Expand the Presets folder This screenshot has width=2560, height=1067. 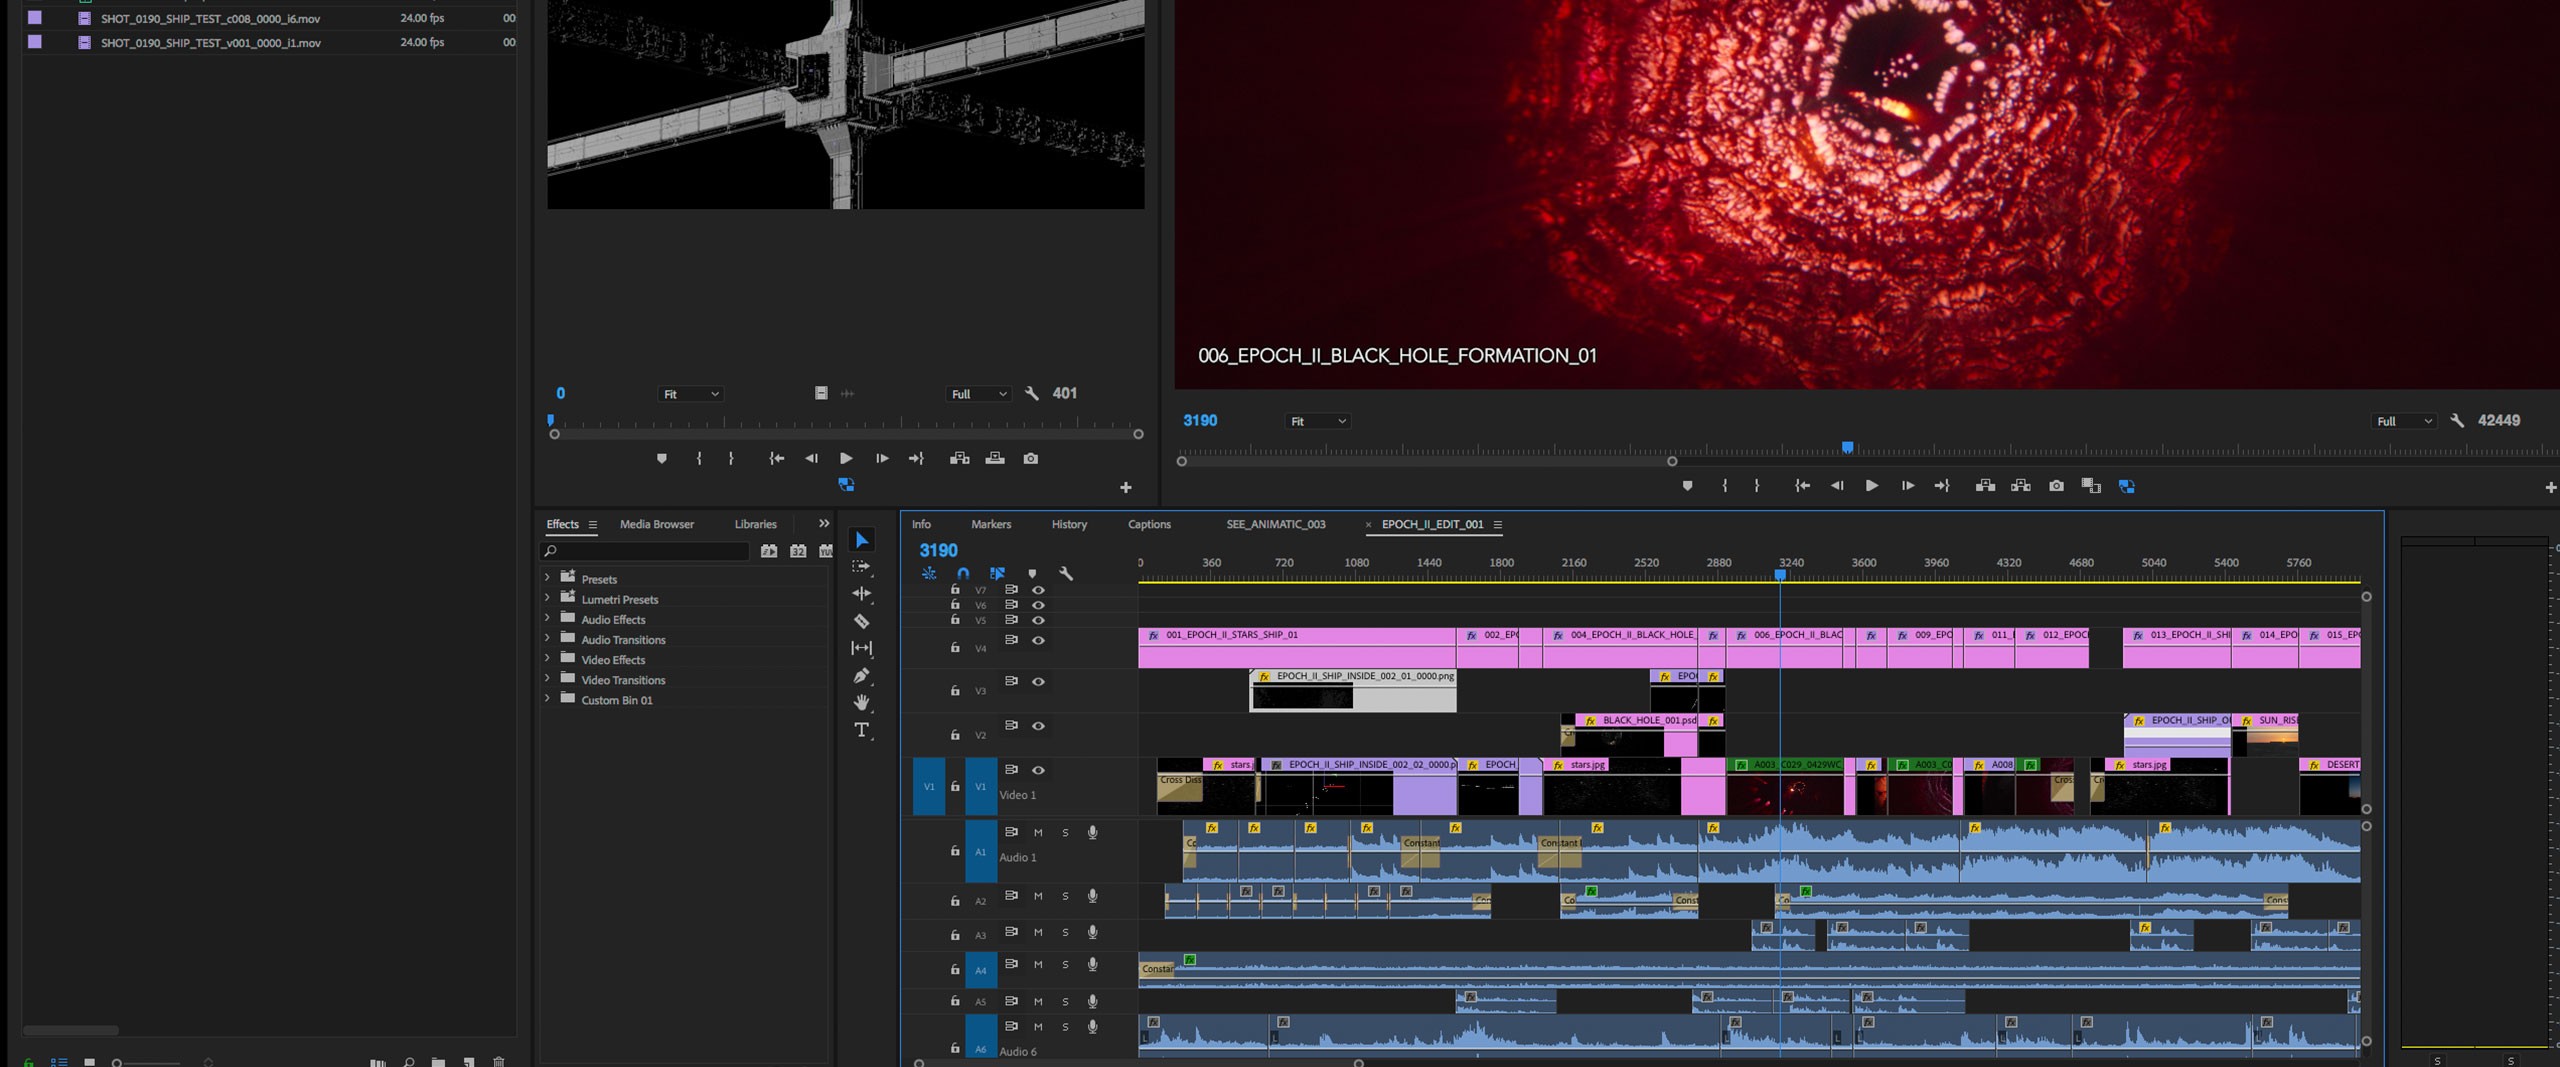point(547,578)
